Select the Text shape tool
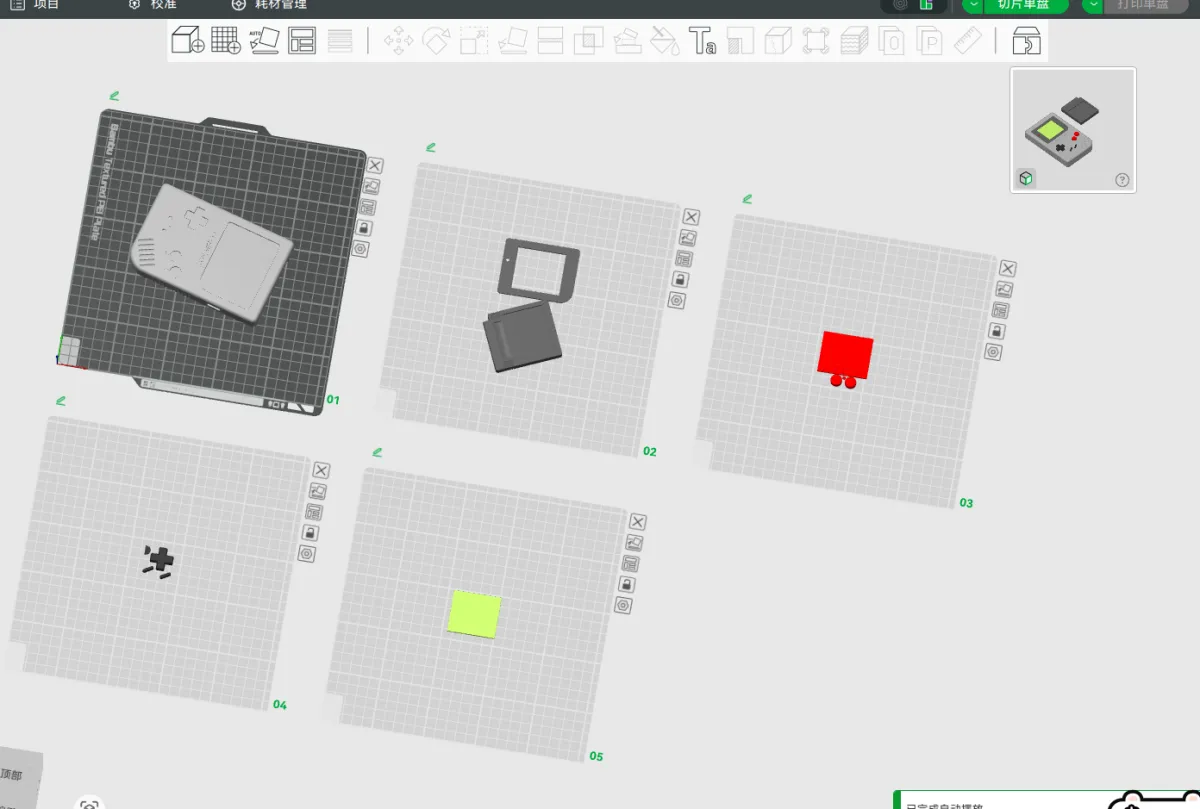 click(703, 41)
